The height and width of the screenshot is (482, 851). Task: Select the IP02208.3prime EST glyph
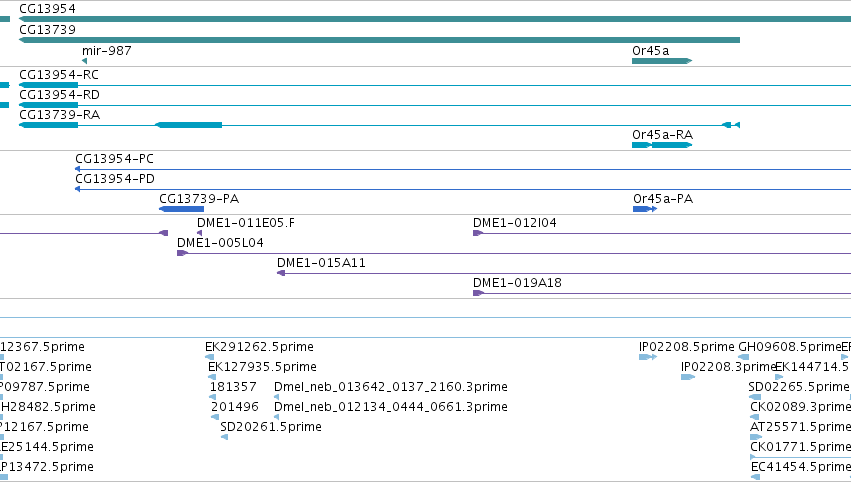click(x=688, y=377)
